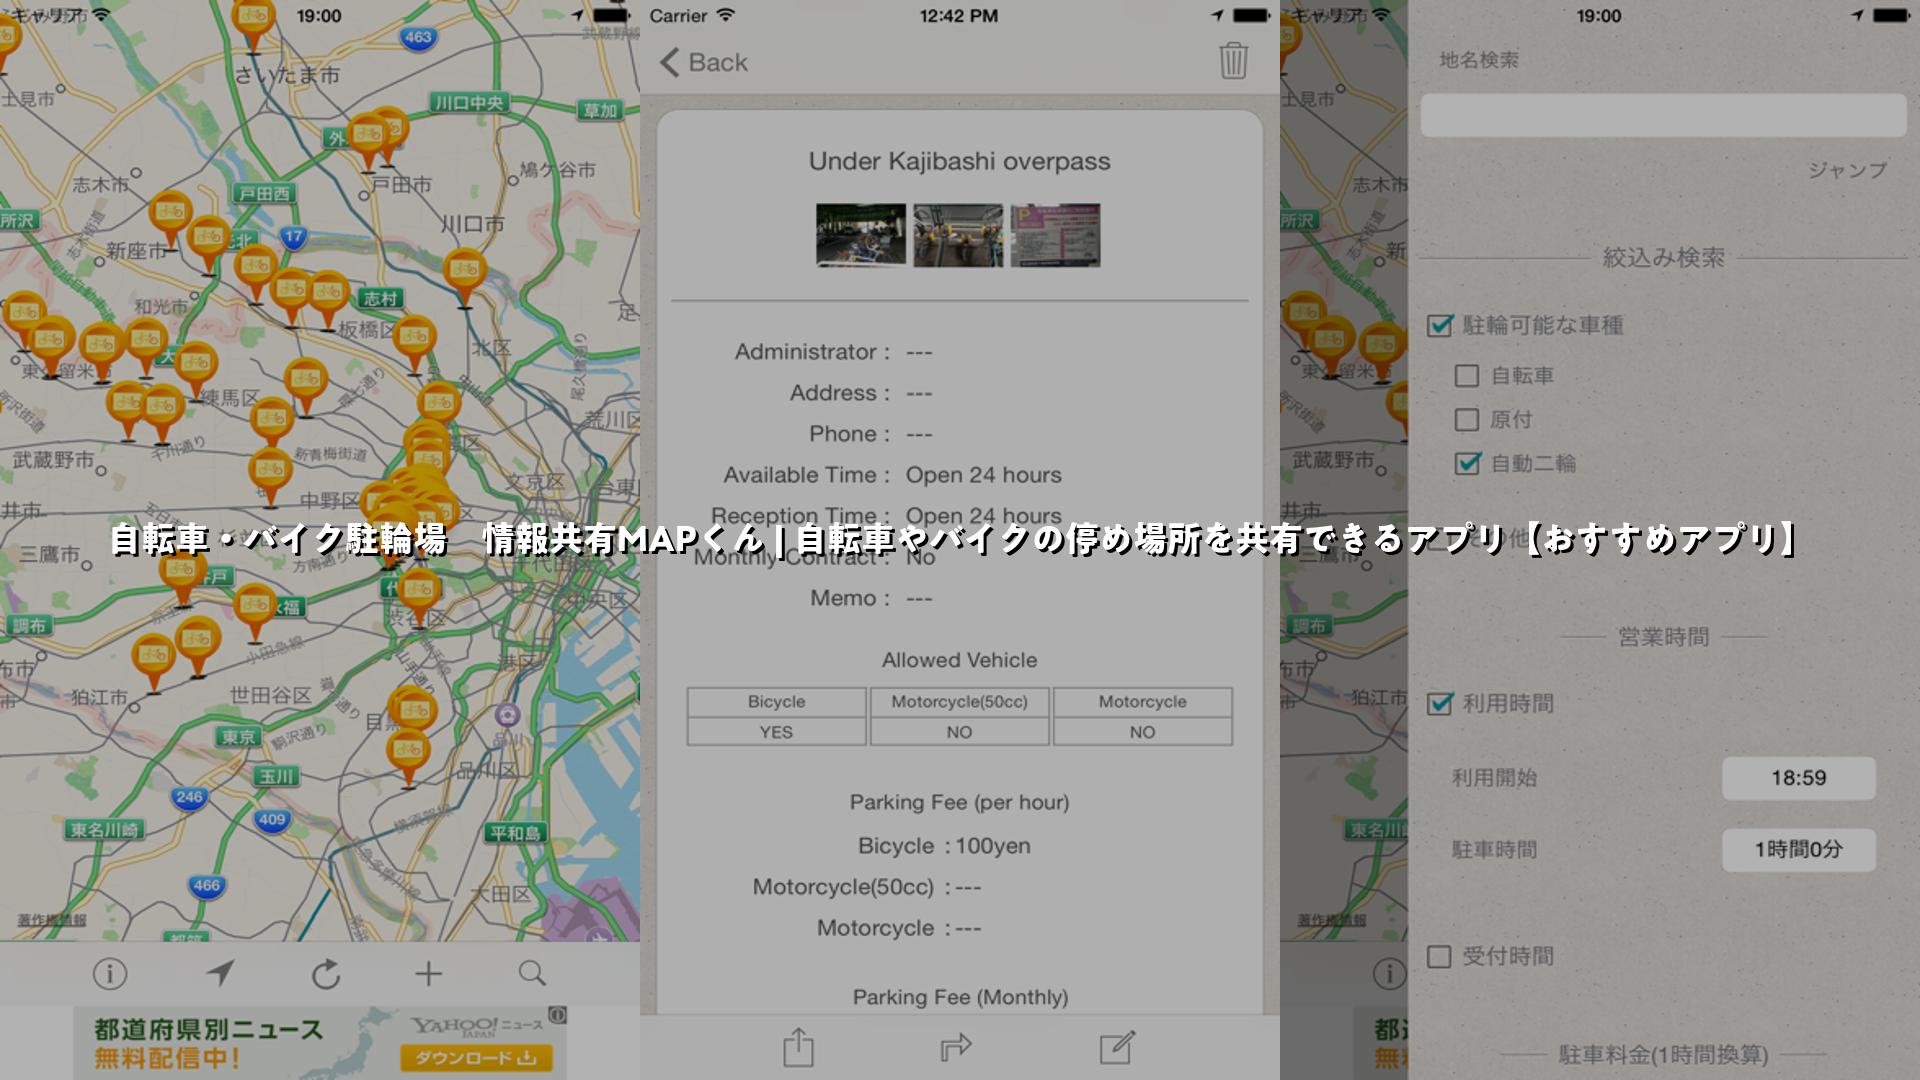Toggle the 駐輪可能な車種 checkbox
The width and height of the screenshot is (1920, 1080).
click(1440, 325)
